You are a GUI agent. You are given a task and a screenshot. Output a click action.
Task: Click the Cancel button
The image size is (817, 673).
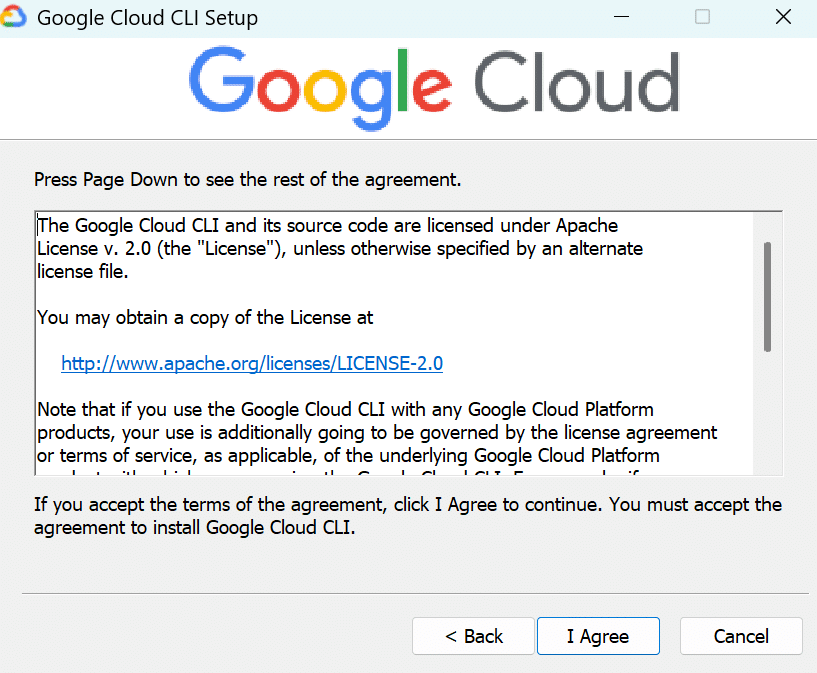[740, 636]
